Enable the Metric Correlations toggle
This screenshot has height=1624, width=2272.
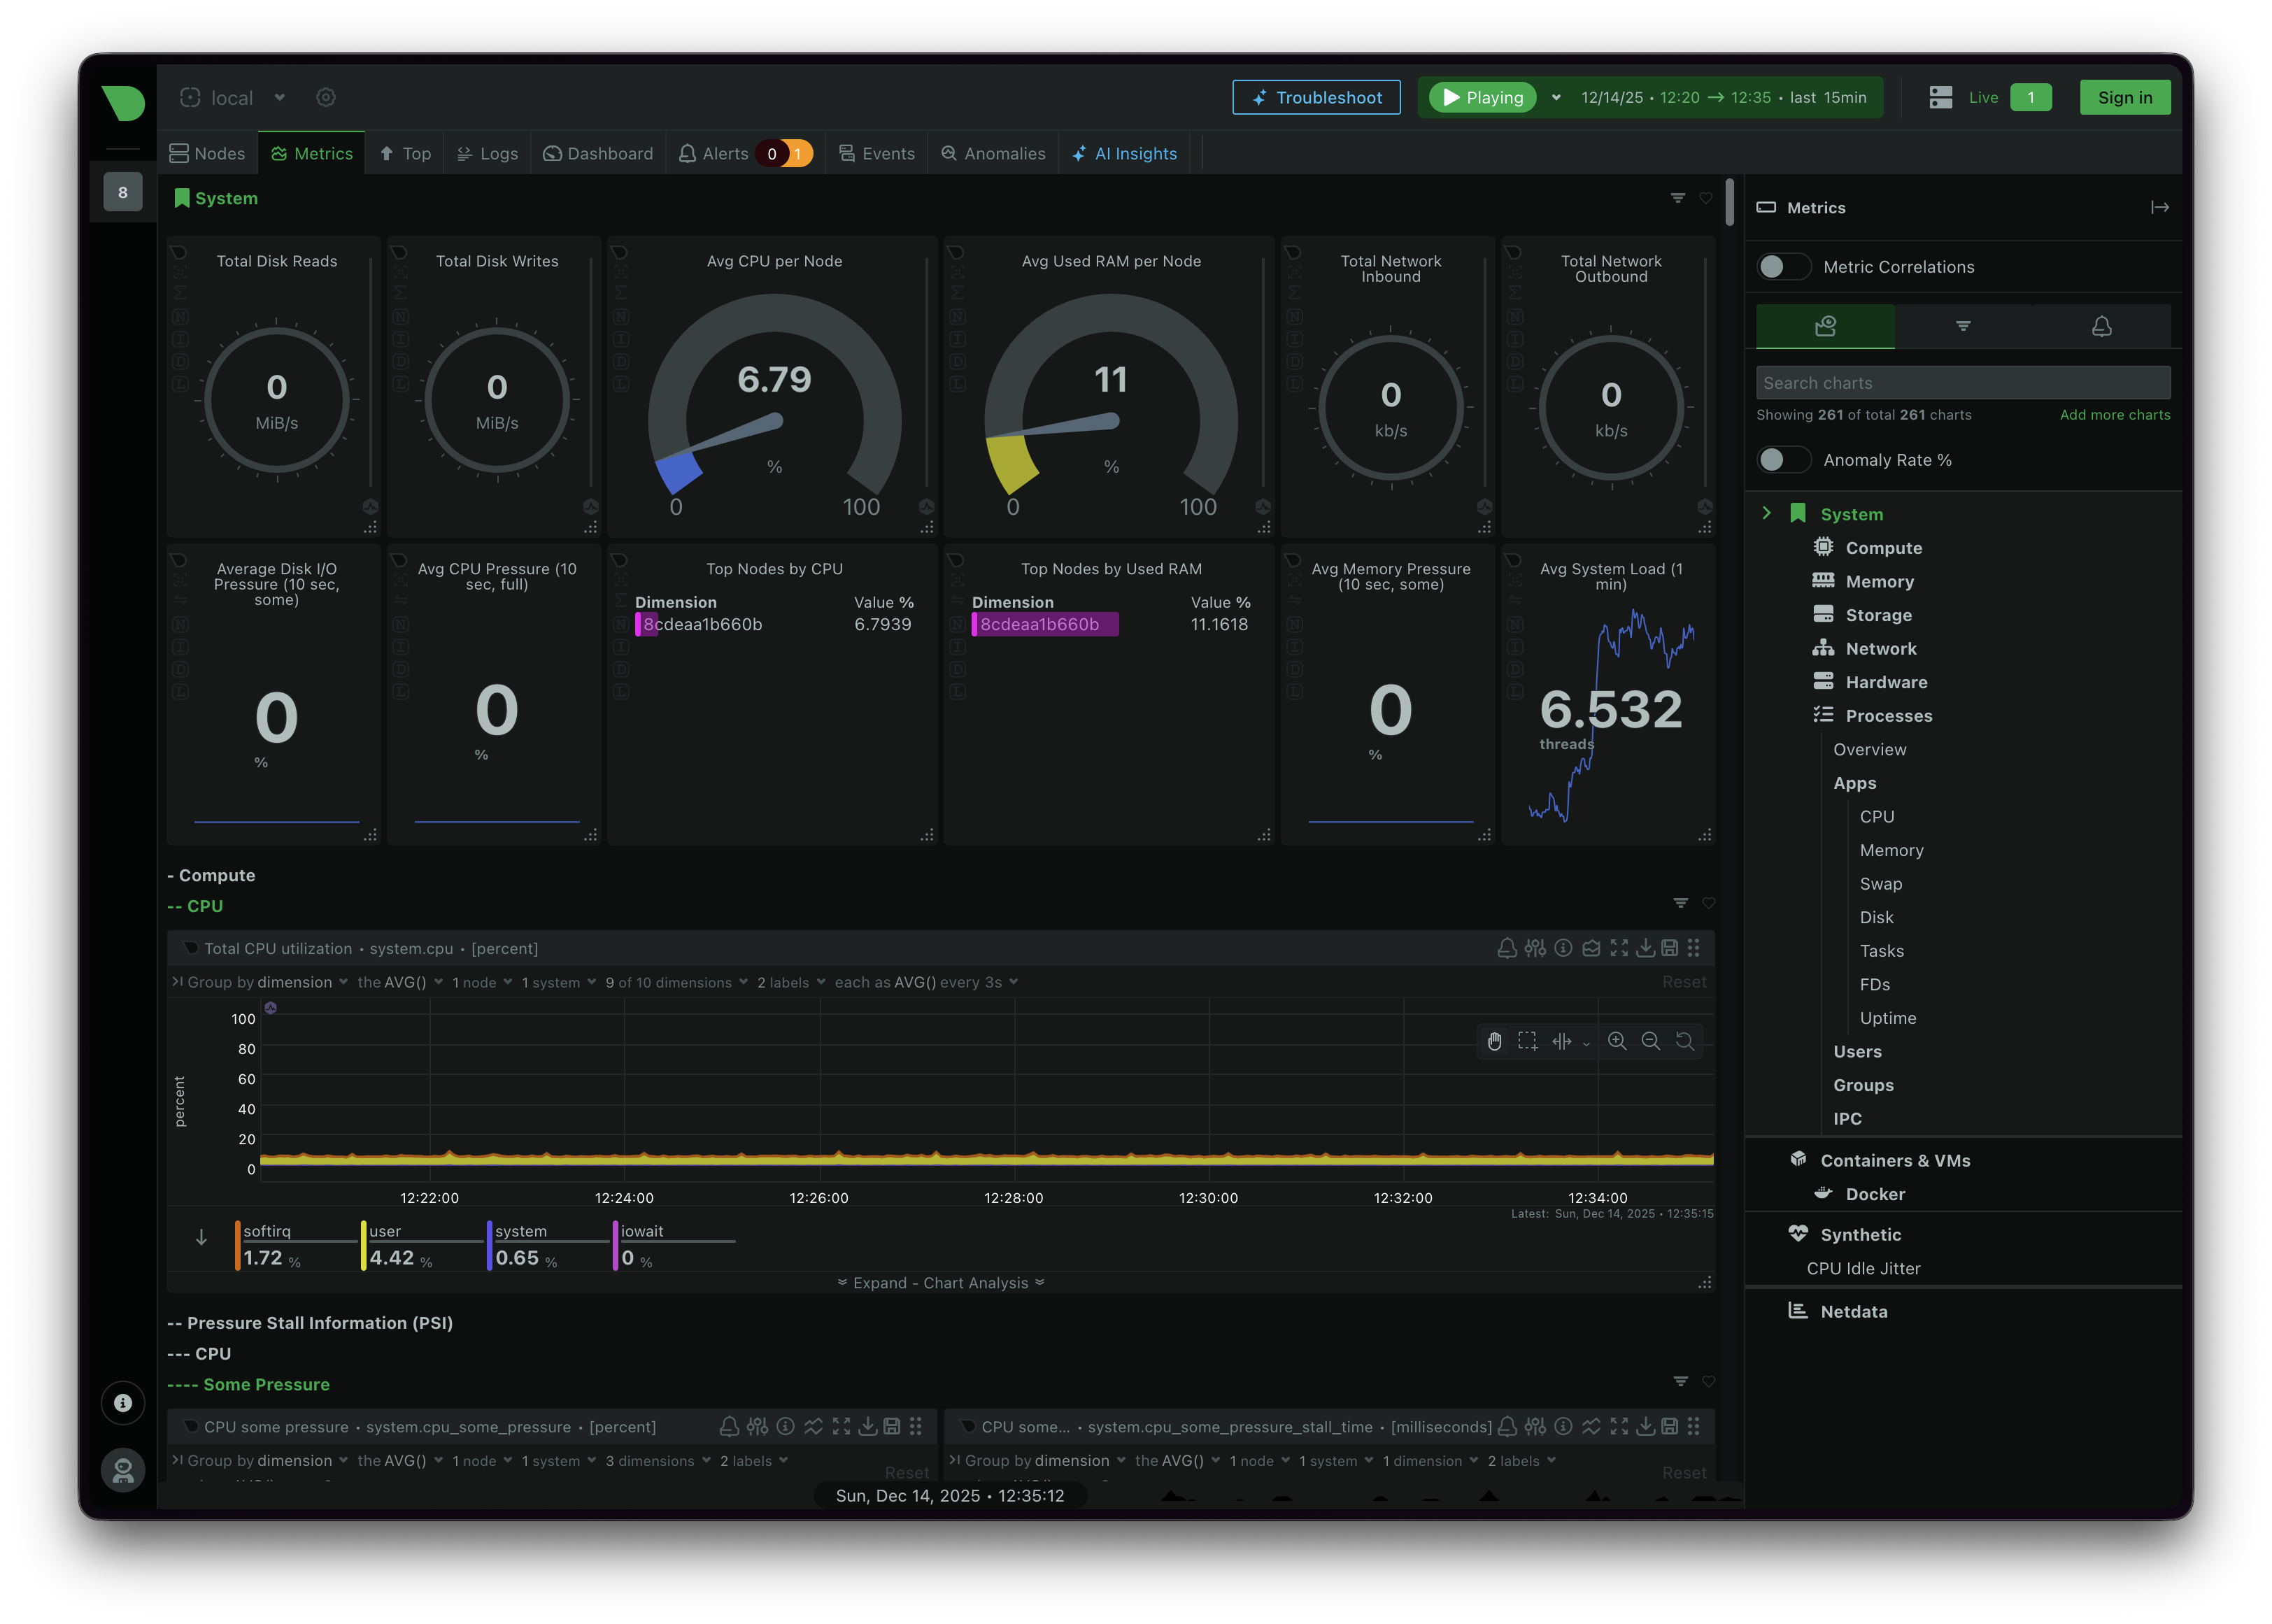click(1784, 266)
